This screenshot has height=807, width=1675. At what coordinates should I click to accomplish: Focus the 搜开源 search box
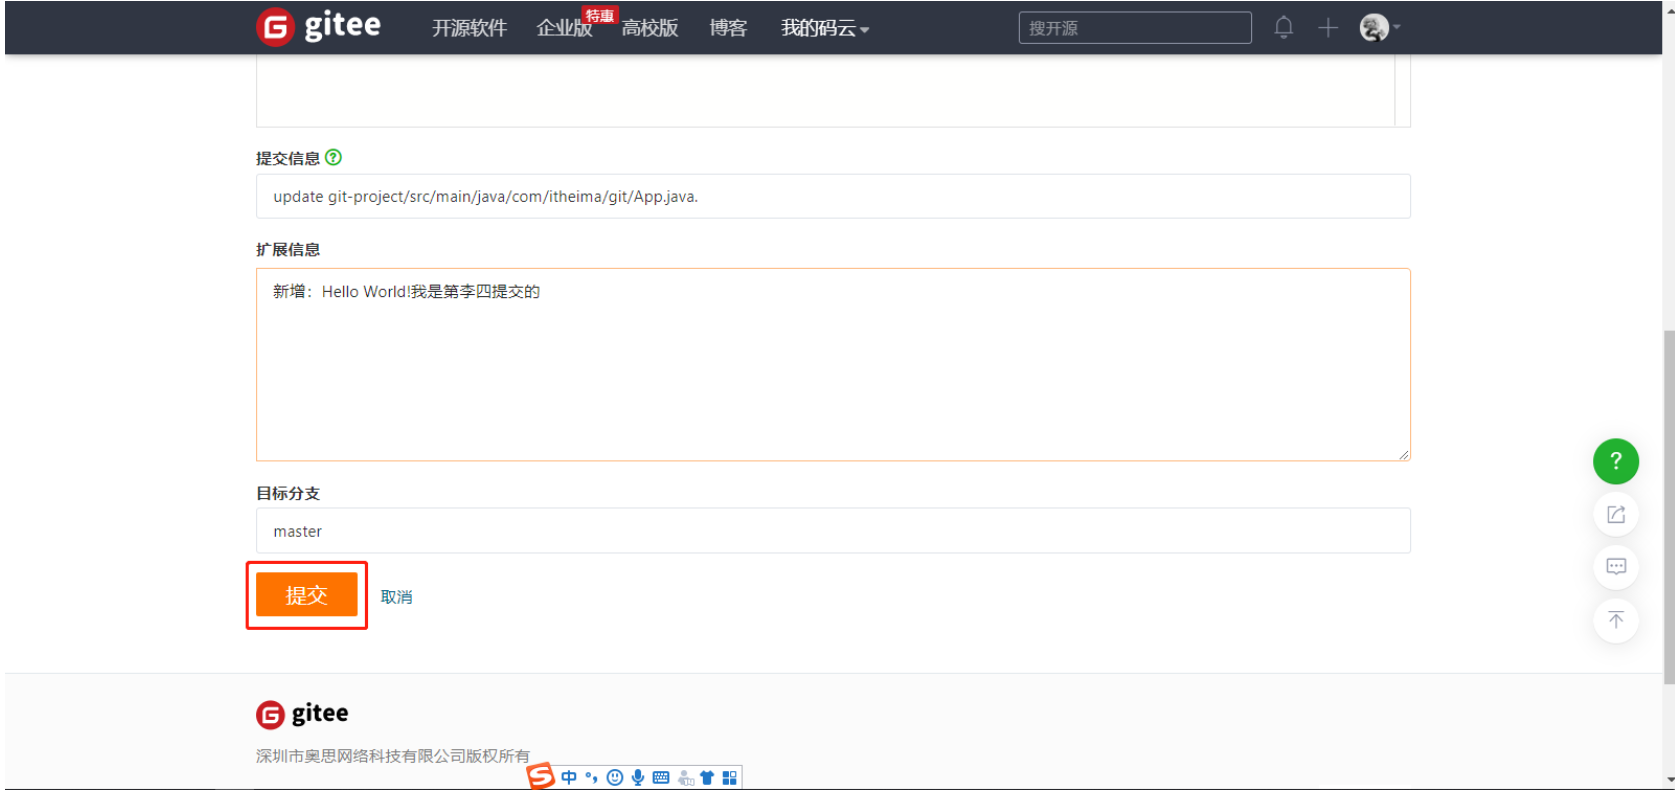[x=1134, y=28]
